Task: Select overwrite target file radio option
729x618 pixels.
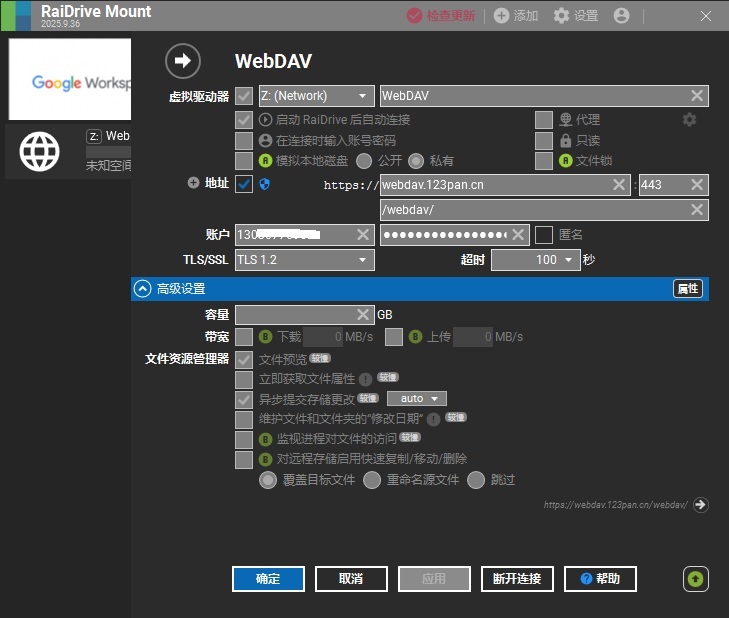Action: pyautogui.click(x=268, y=480)
